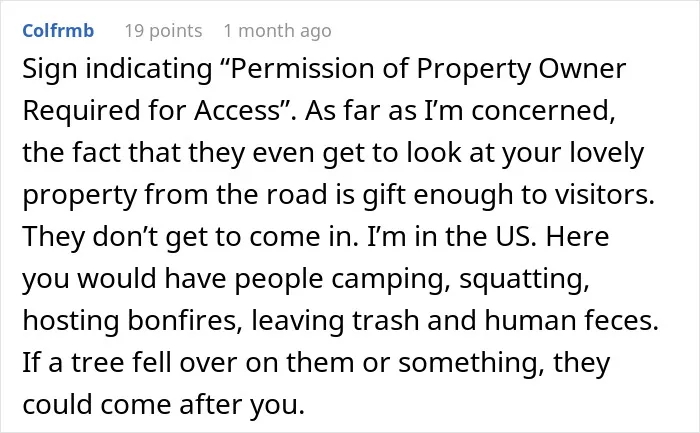This screenshot has width=700, height=433.
Task: Click the line beginning If a tree fell
Action: click(x=316, y=363)
